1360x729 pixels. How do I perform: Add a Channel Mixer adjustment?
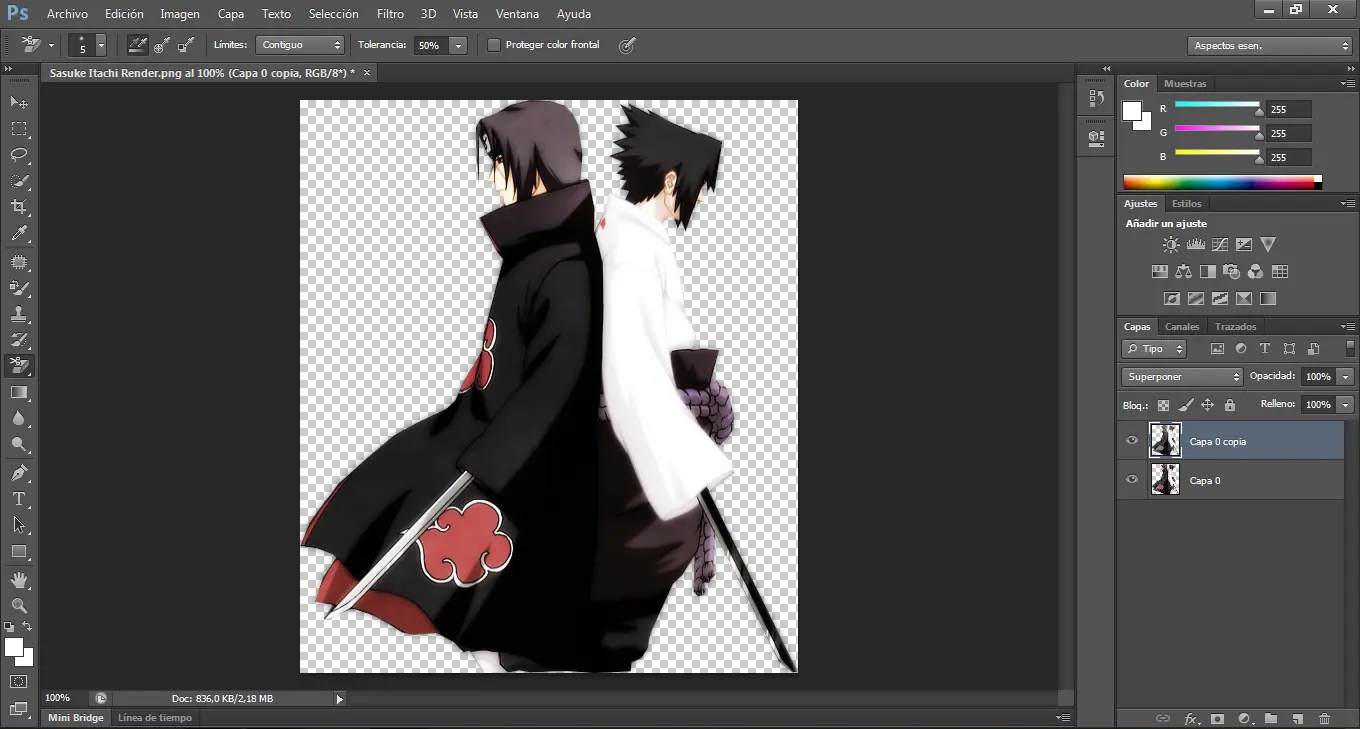pyautogui.click(x=1256, y=271)
